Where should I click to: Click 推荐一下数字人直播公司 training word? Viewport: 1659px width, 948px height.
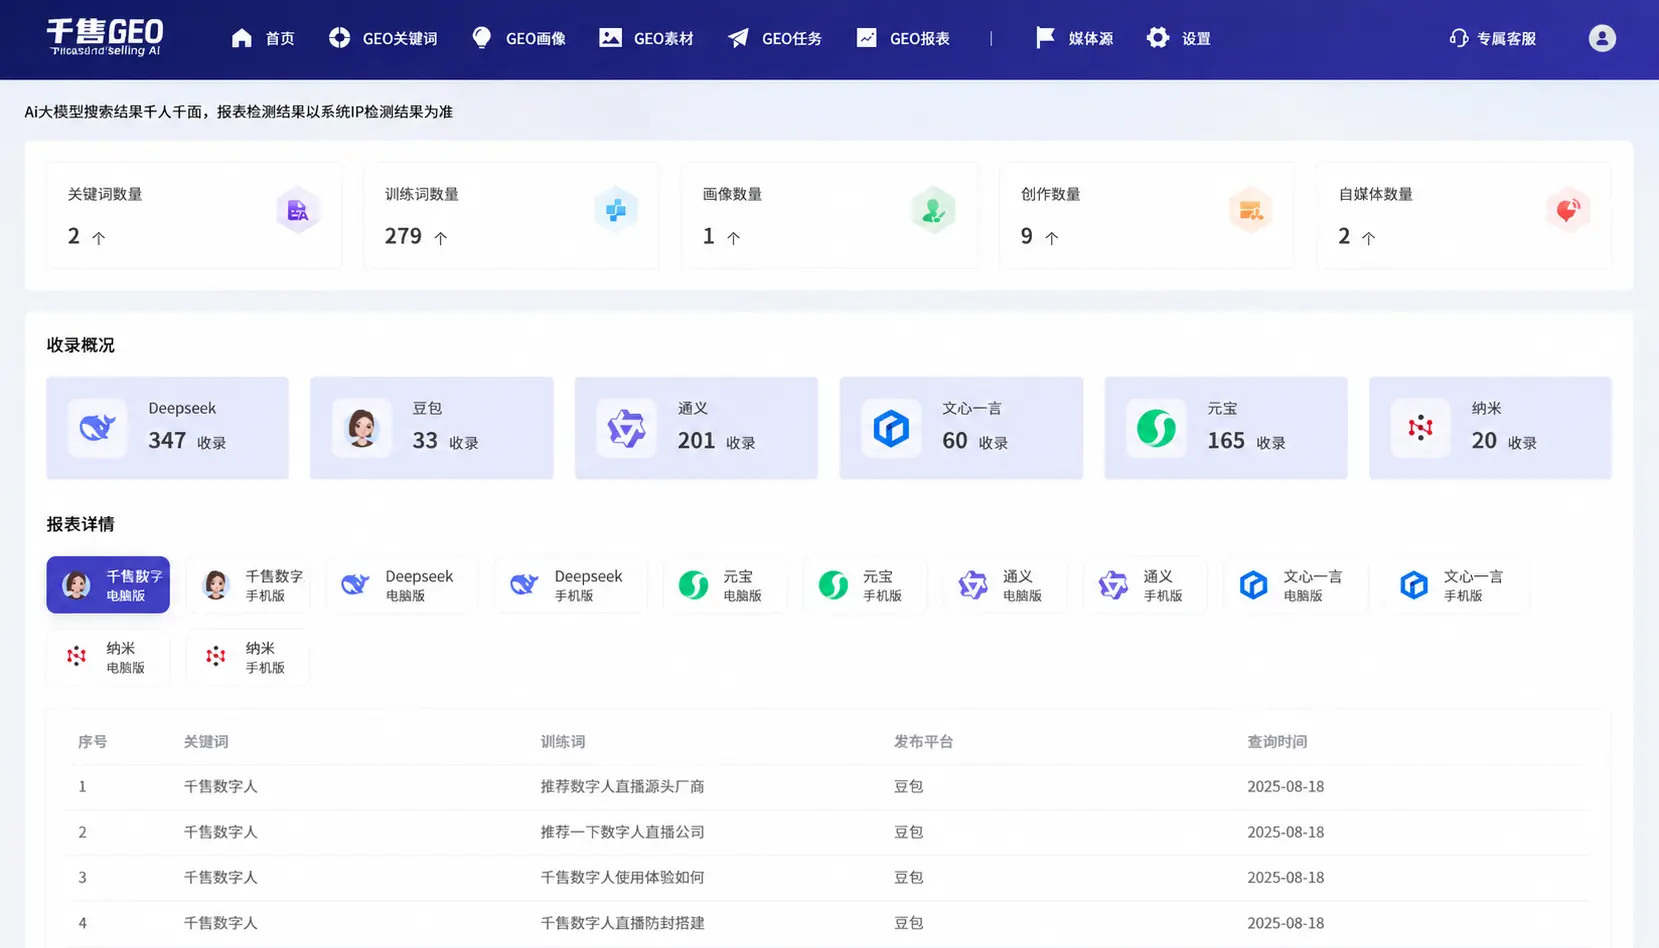point(622,832)
